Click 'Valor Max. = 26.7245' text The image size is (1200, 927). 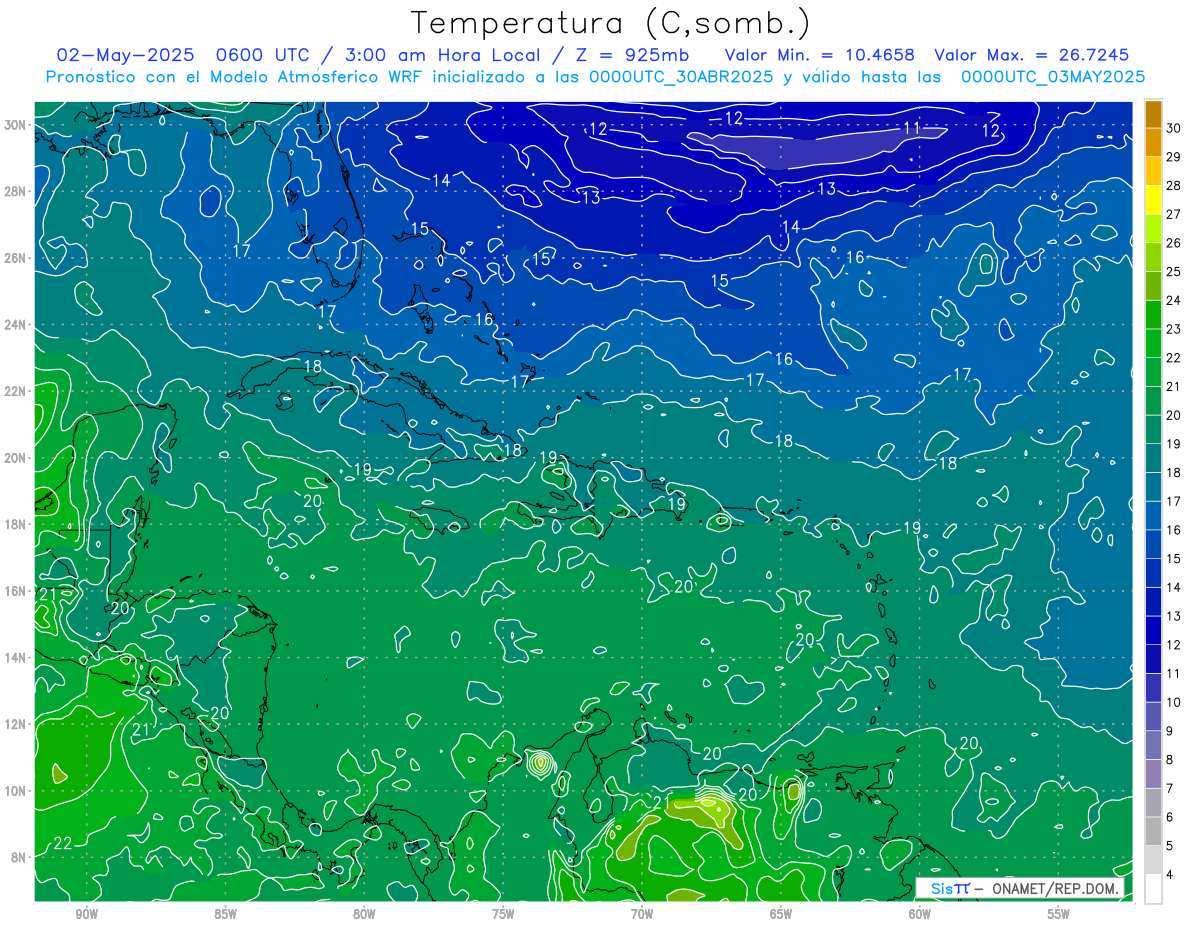[1032, 55]
